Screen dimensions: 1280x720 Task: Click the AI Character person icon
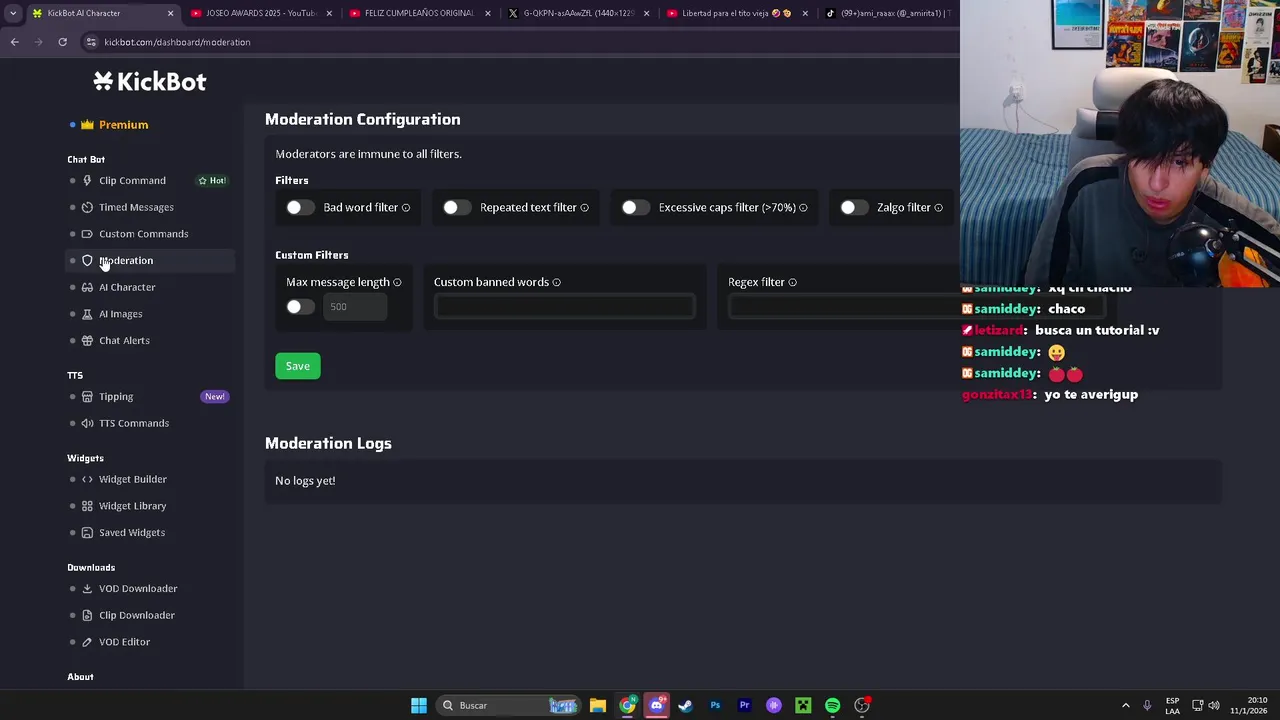(87, 287)
